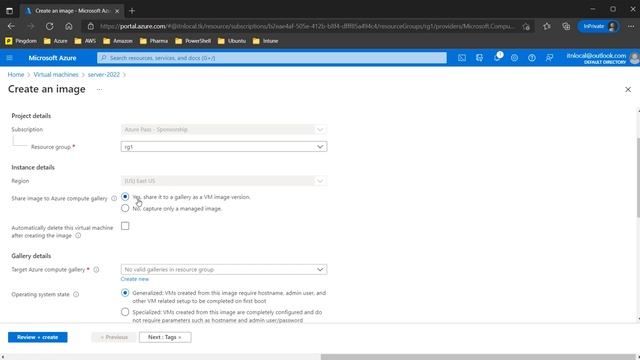Click the info icon beside Operating system state
The height and width of the screenshot is (360, 640).
(x=76, y=294)
